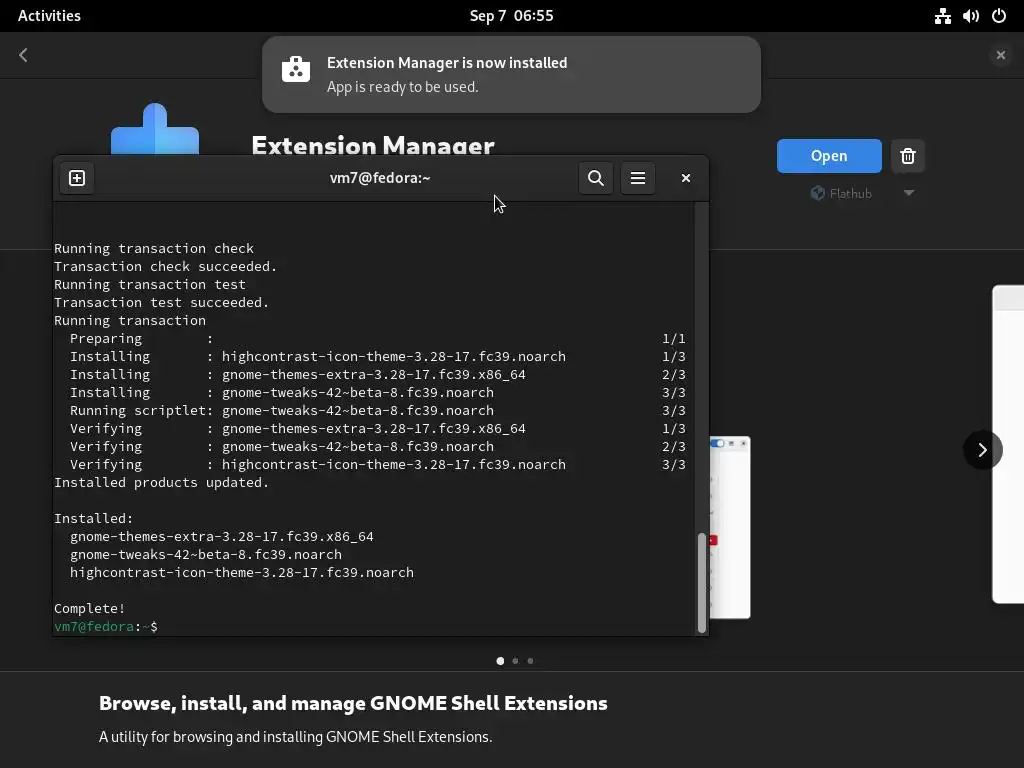Close the GNOME Software window

1000,55
